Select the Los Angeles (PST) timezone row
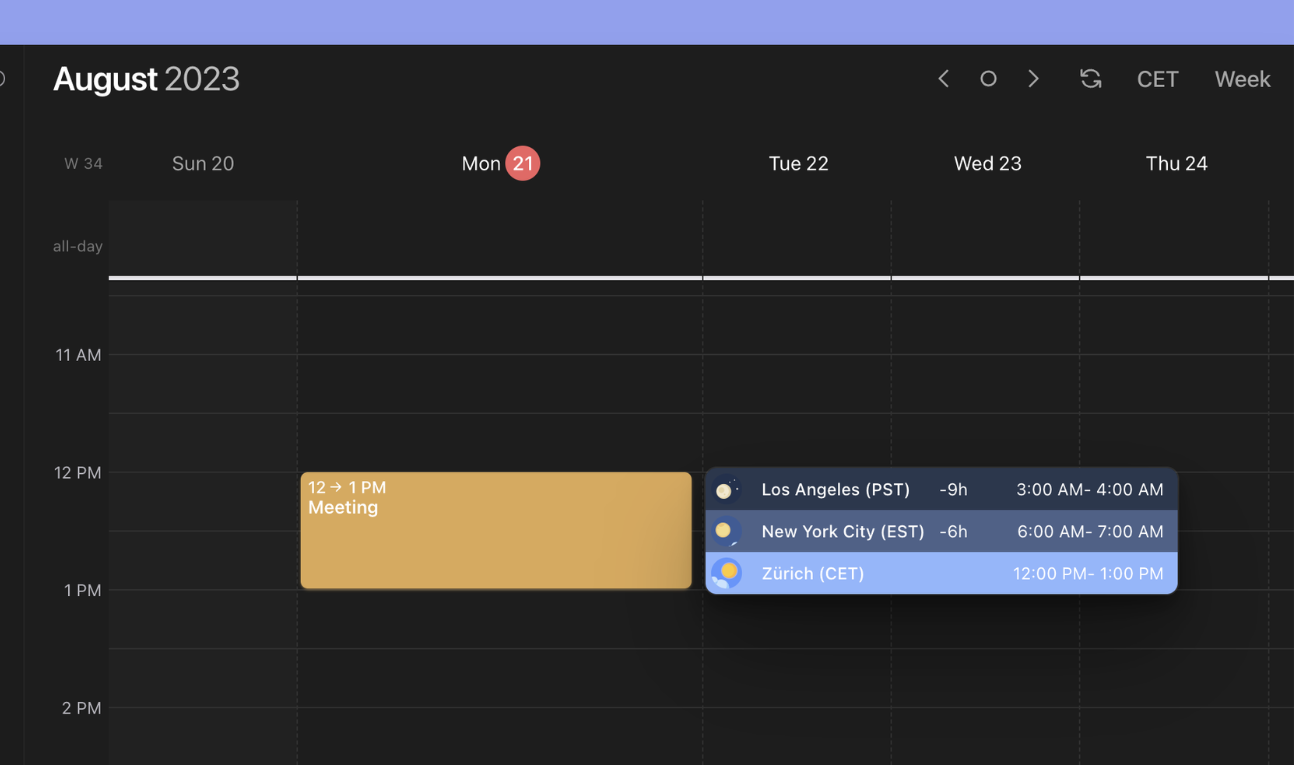 [940, 489]
